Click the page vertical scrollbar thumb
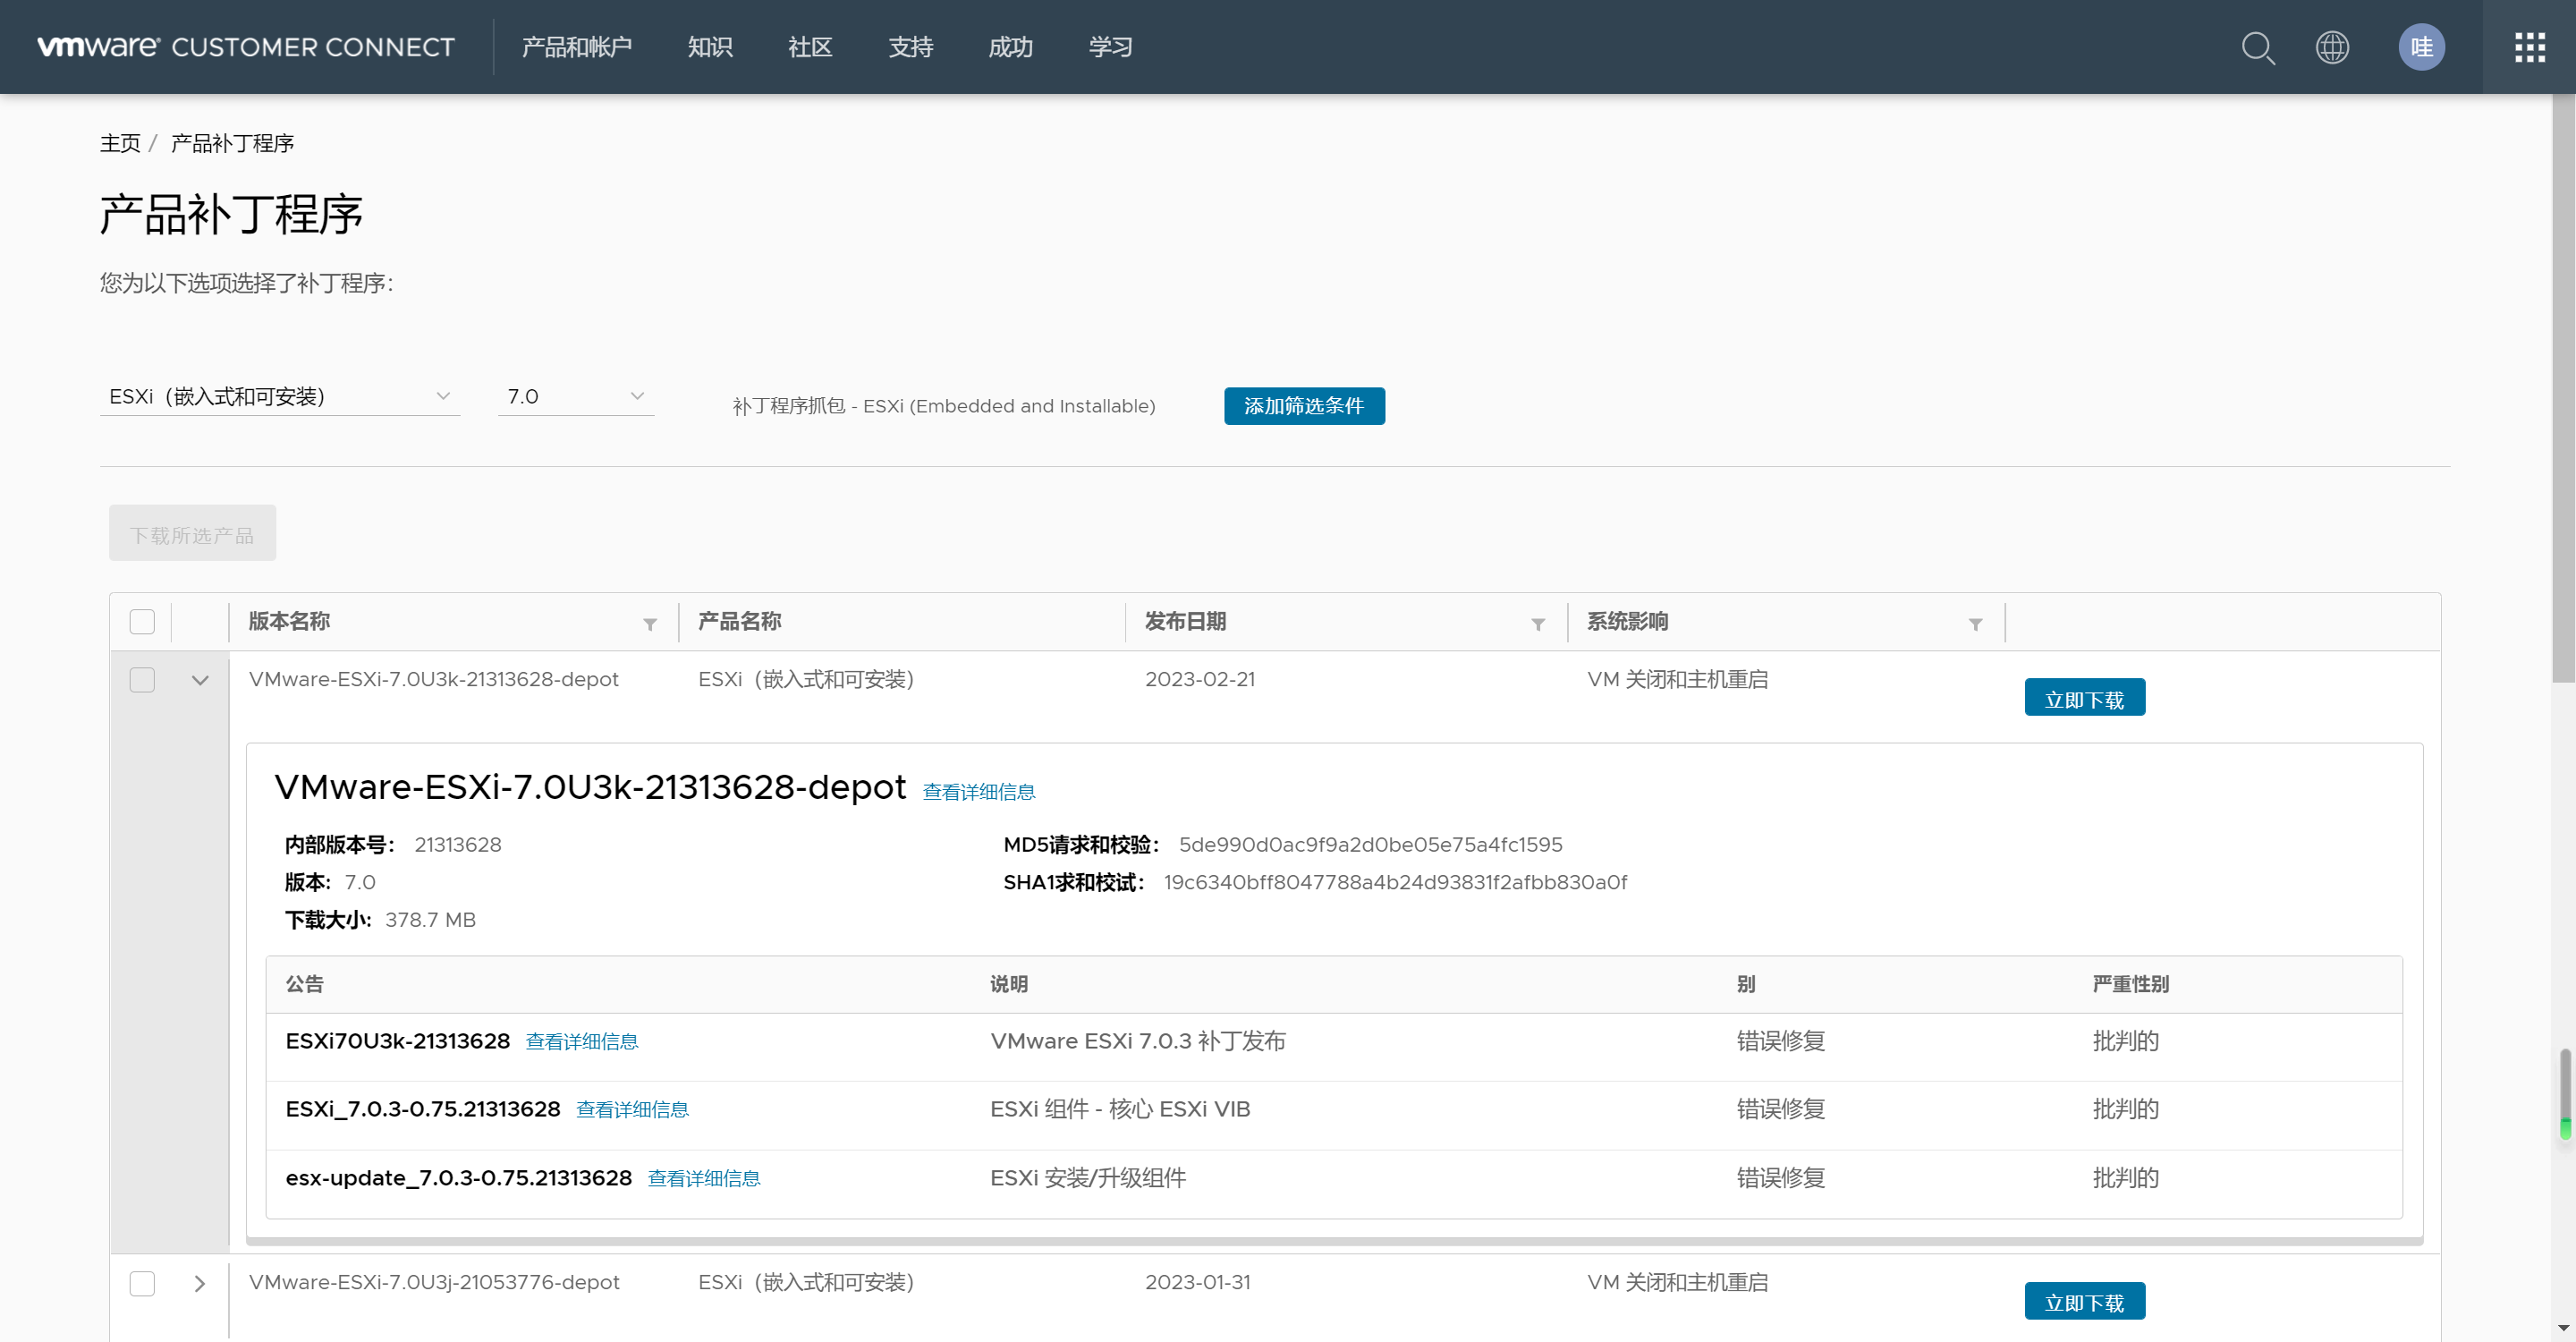 (x=2563, y=390)
